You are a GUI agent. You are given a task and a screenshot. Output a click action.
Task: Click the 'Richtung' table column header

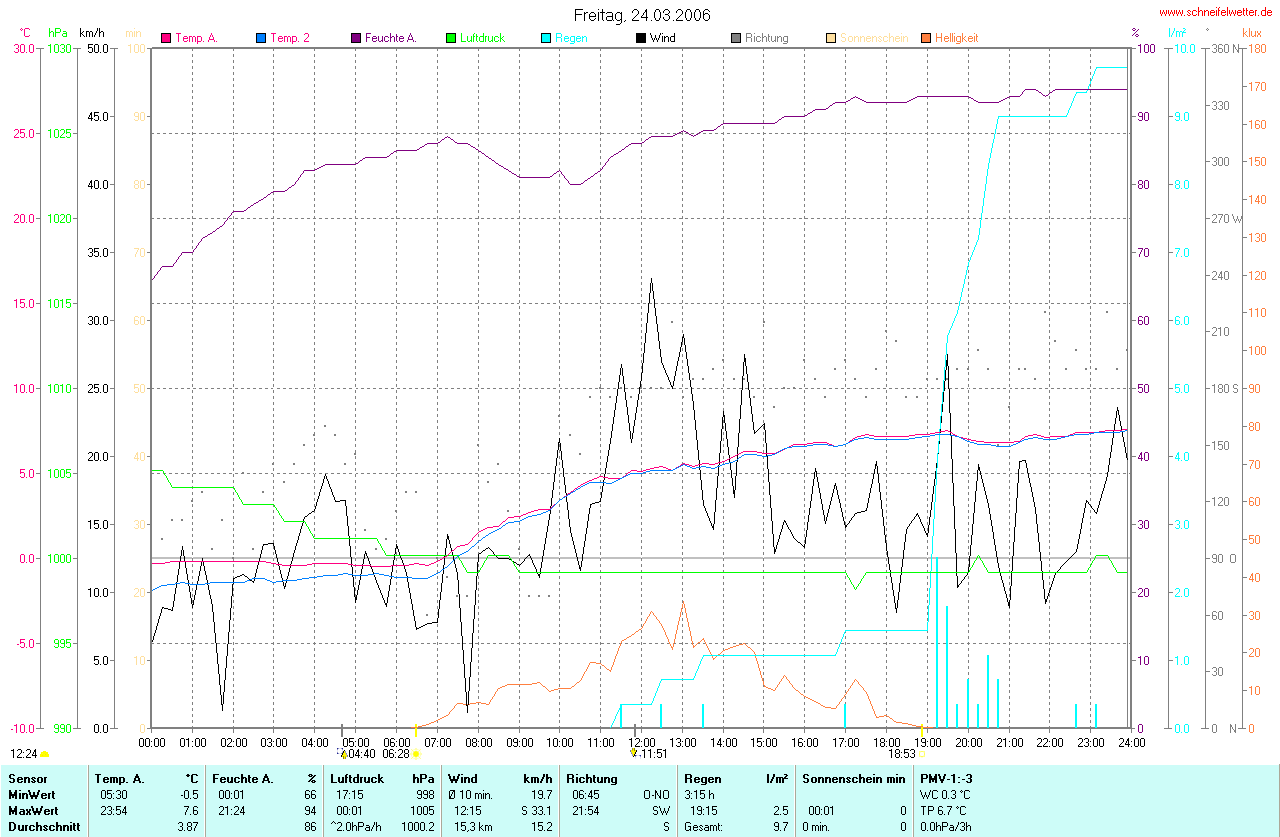[592, 778]
